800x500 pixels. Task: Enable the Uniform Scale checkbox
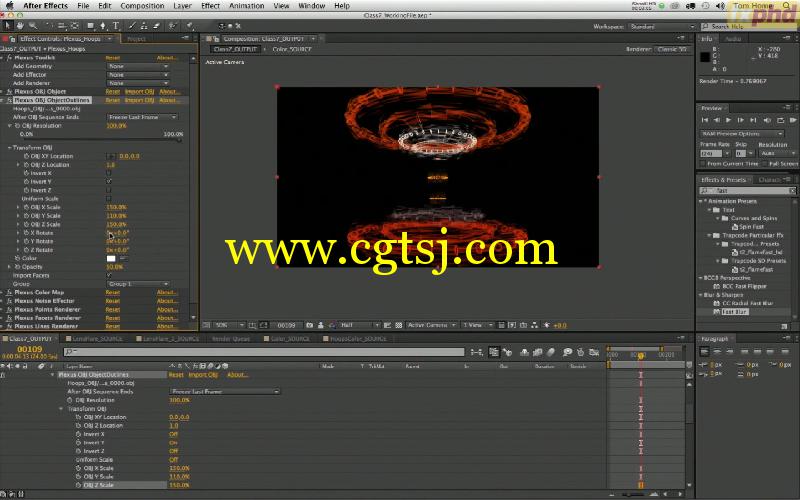(x=109, y=198)
